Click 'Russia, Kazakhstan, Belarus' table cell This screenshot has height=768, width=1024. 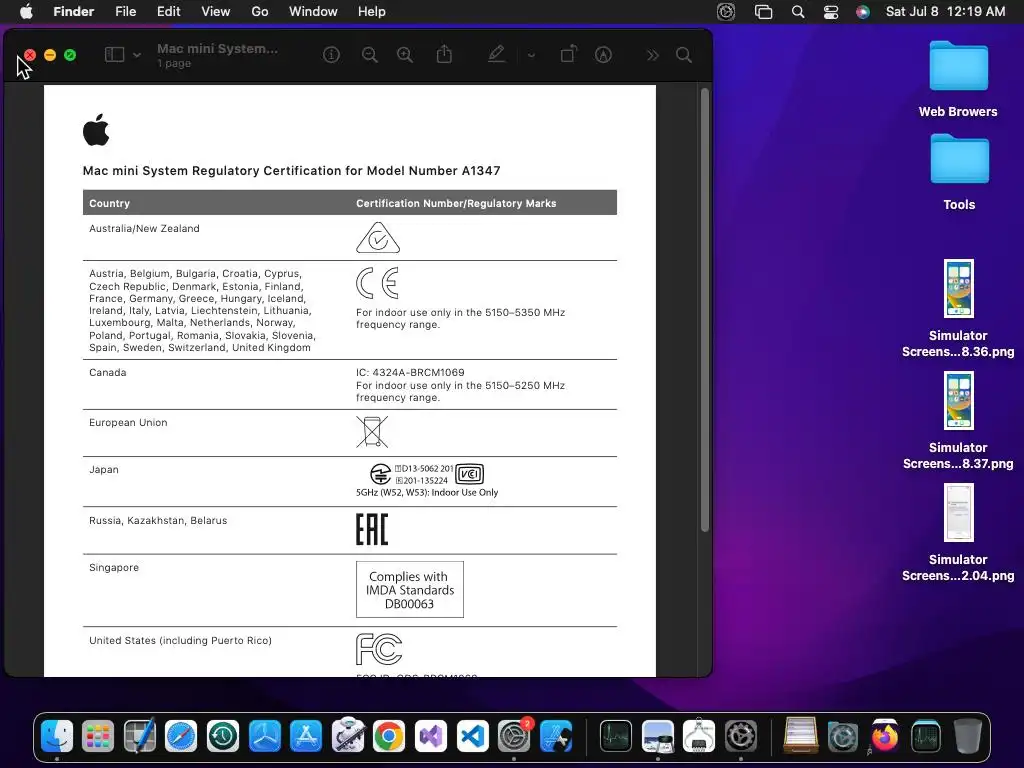click(x=158, y=520)
